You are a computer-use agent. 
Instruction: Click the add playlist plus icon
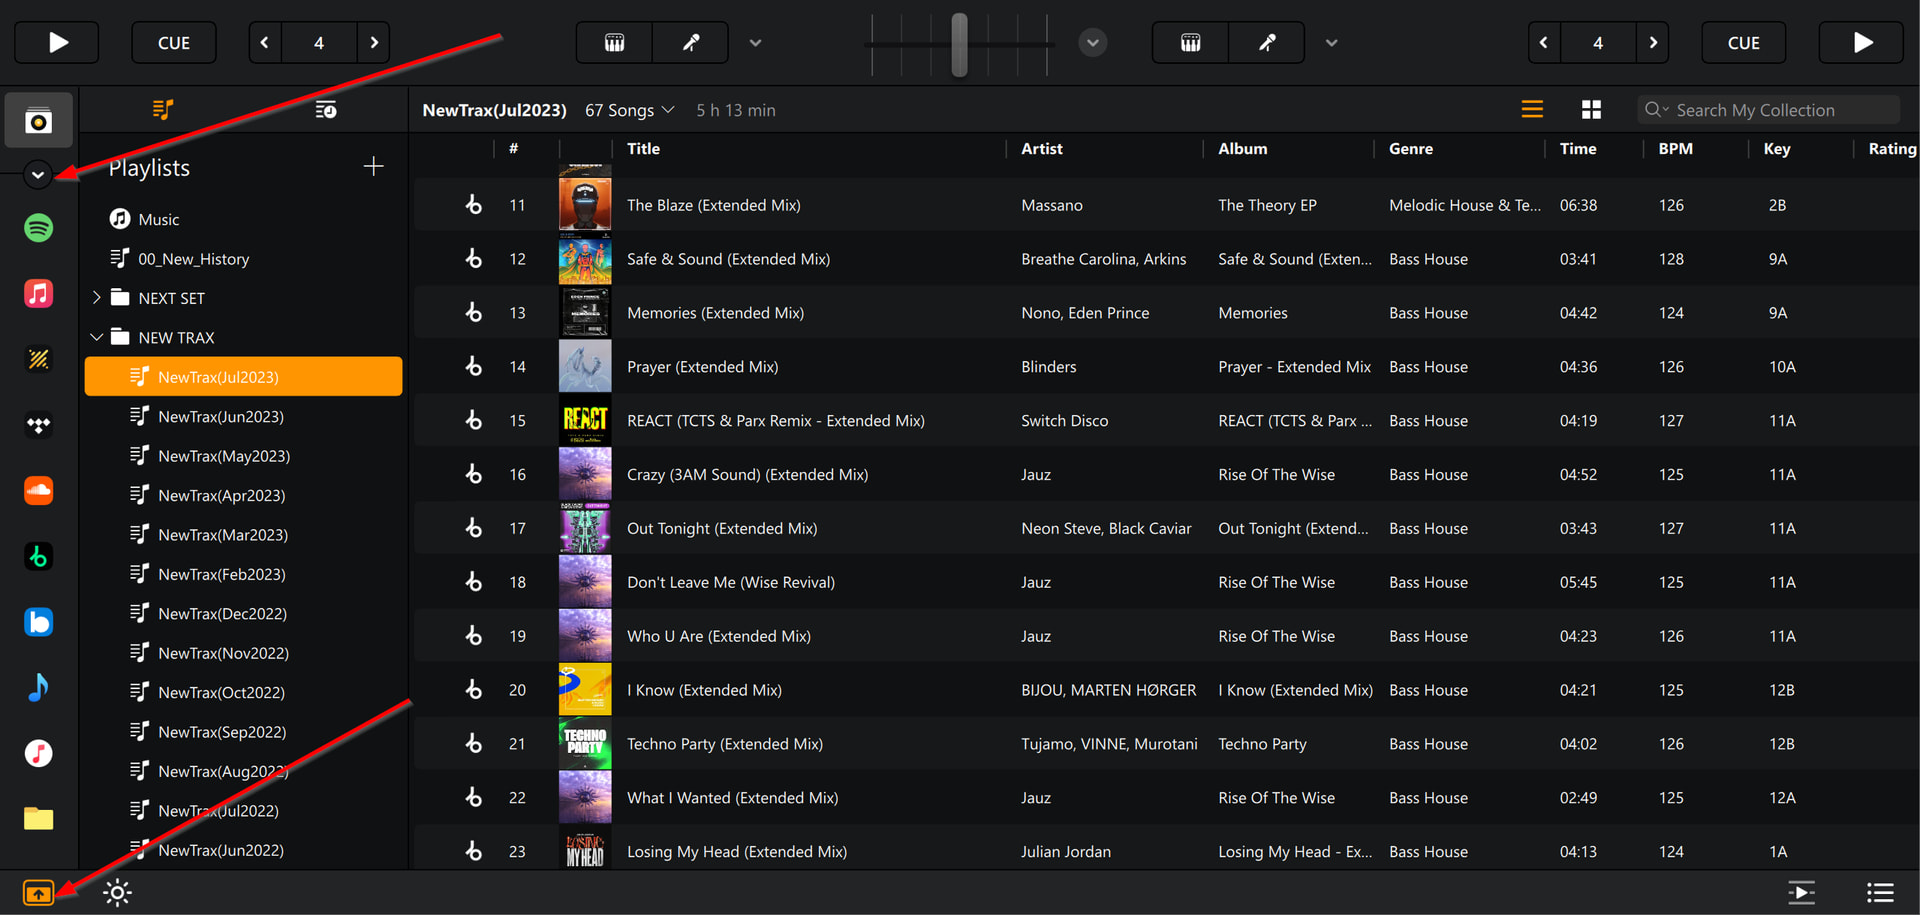(373, 167)
